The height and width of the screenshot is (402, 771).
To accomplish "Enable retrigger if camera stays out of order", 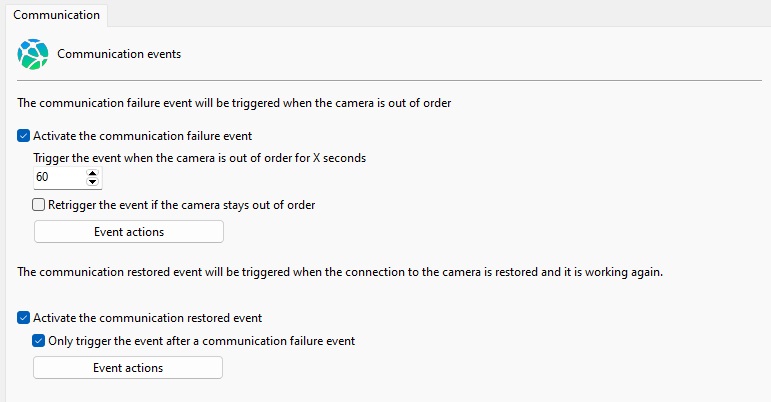I will coord(38,204).
